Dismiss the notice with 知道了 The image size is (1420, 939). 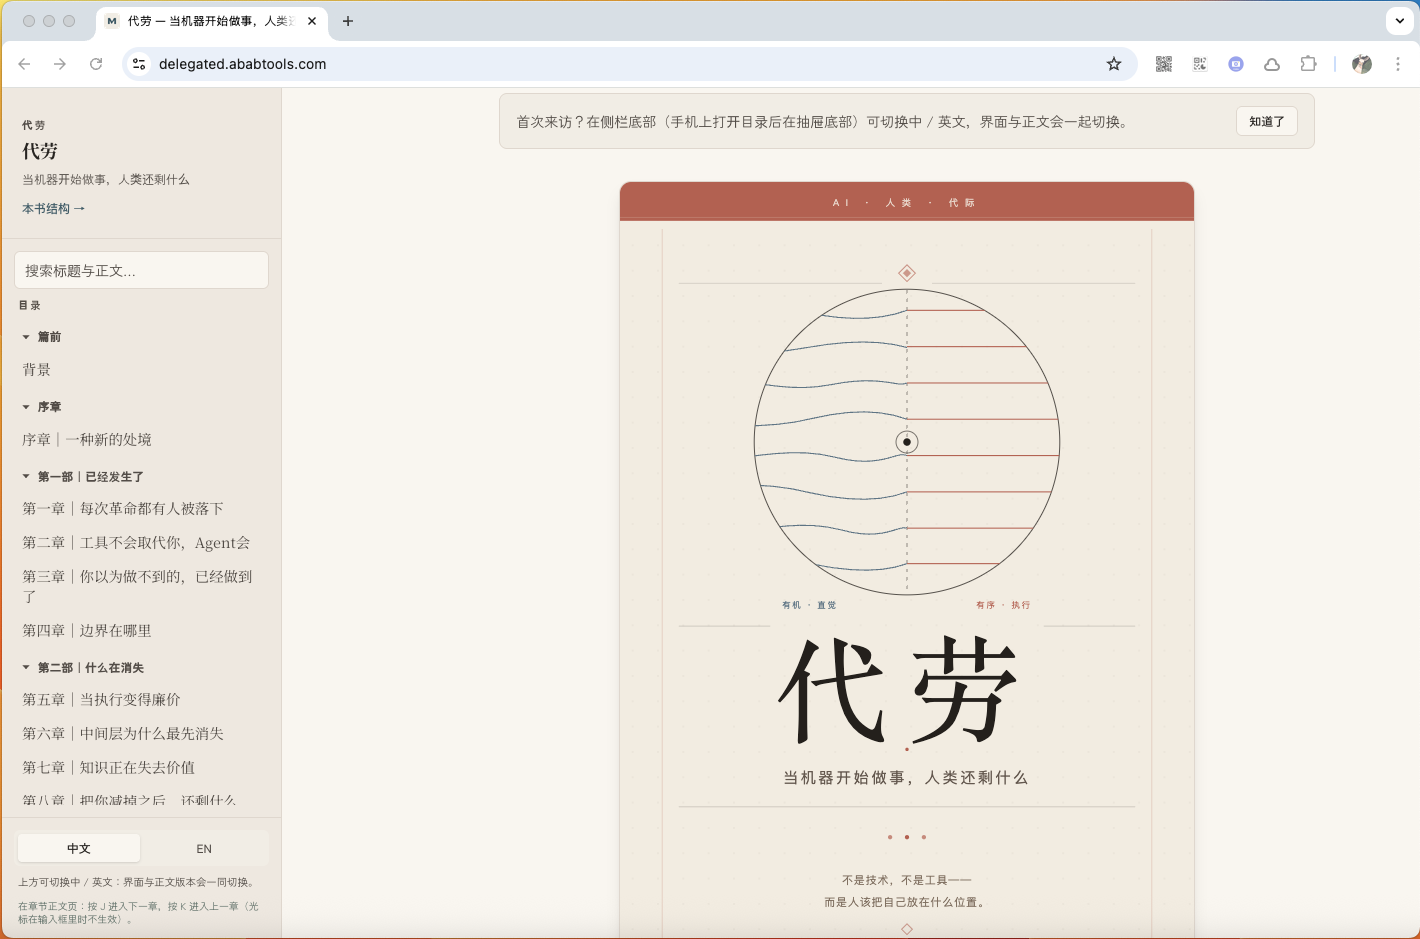[x=1267, y=121]
